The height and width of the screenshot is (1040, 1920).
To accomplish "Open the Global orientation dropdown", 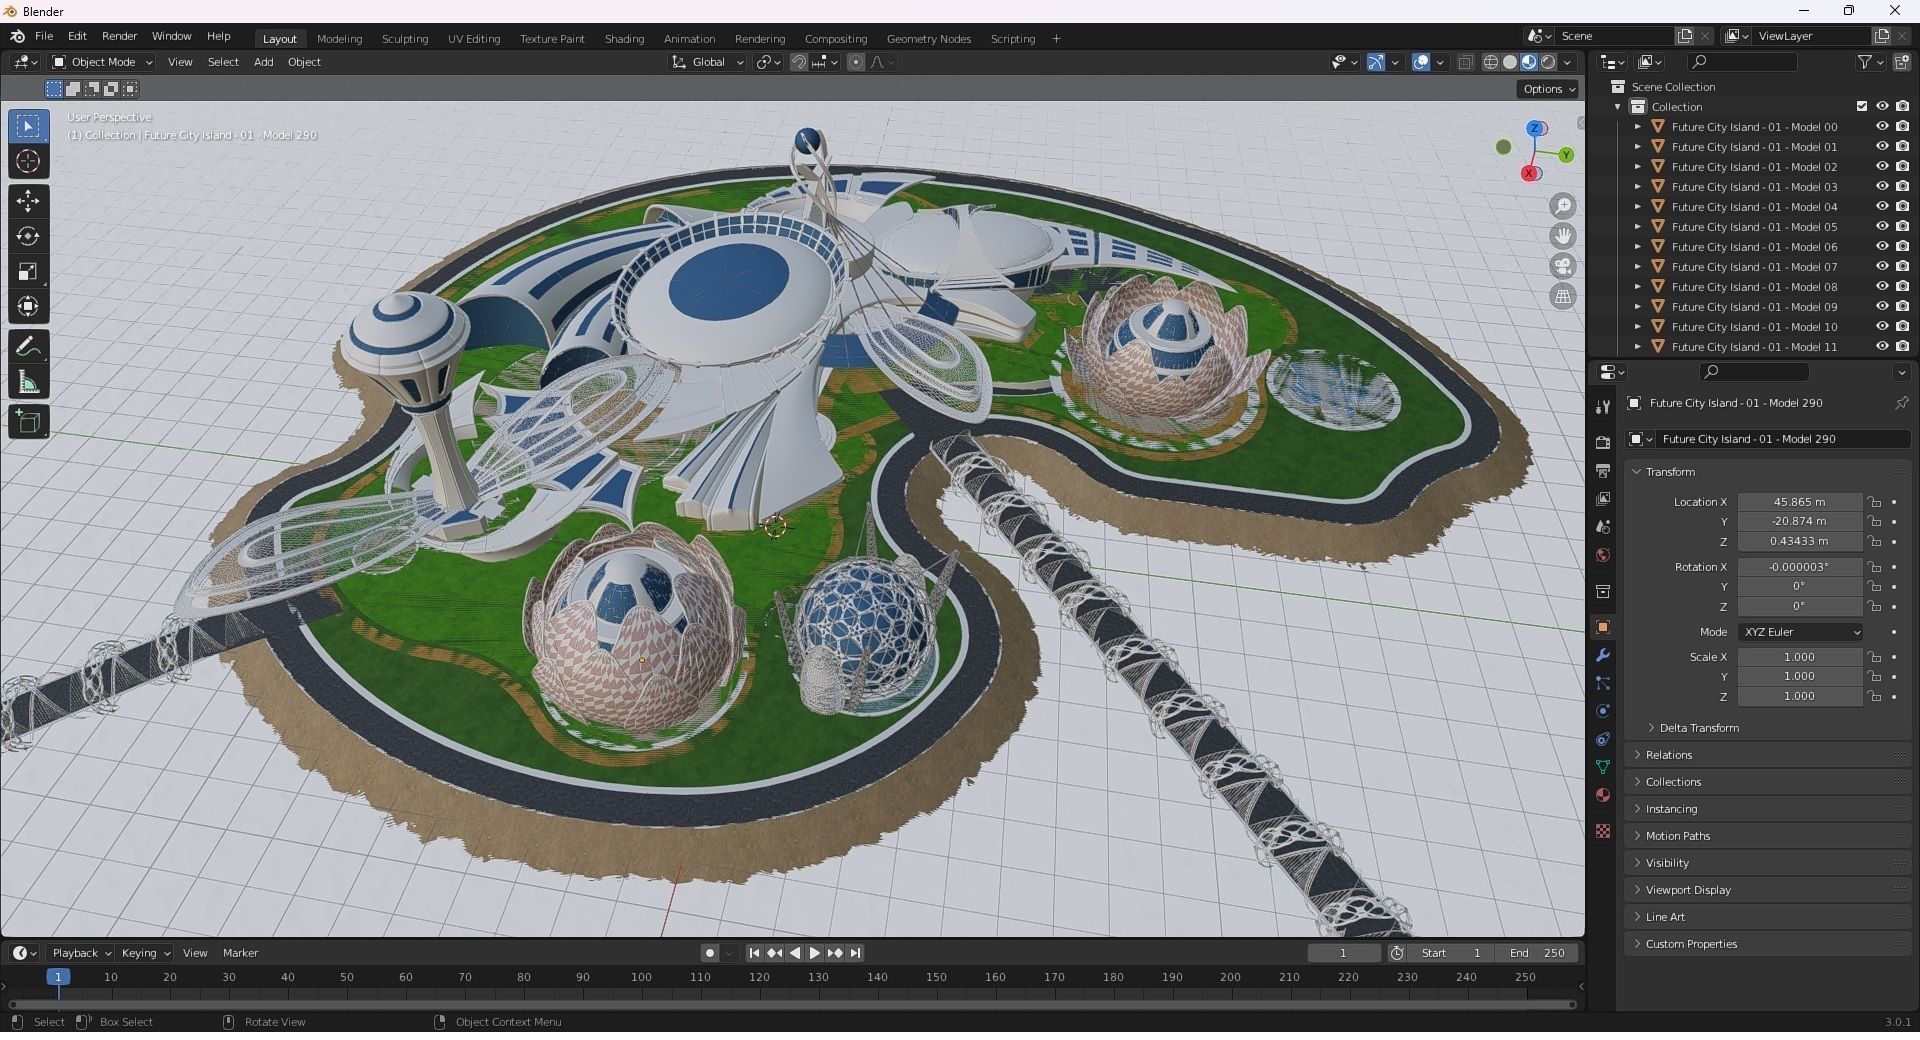I will (x=707, y=62).
